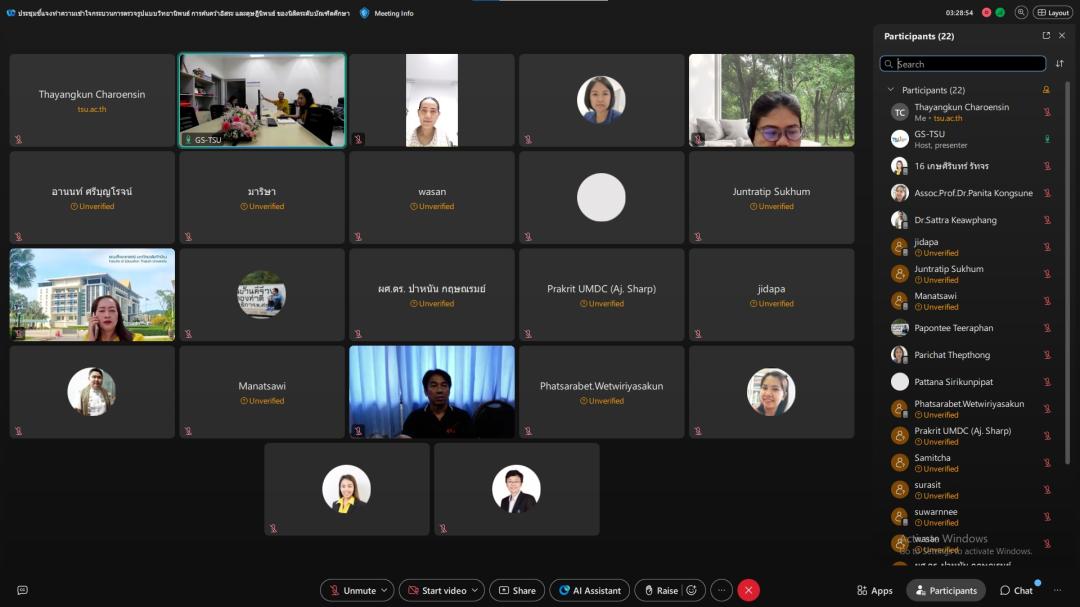
Task: Click the man with blue curtain video tile
Action: (432, 392)
